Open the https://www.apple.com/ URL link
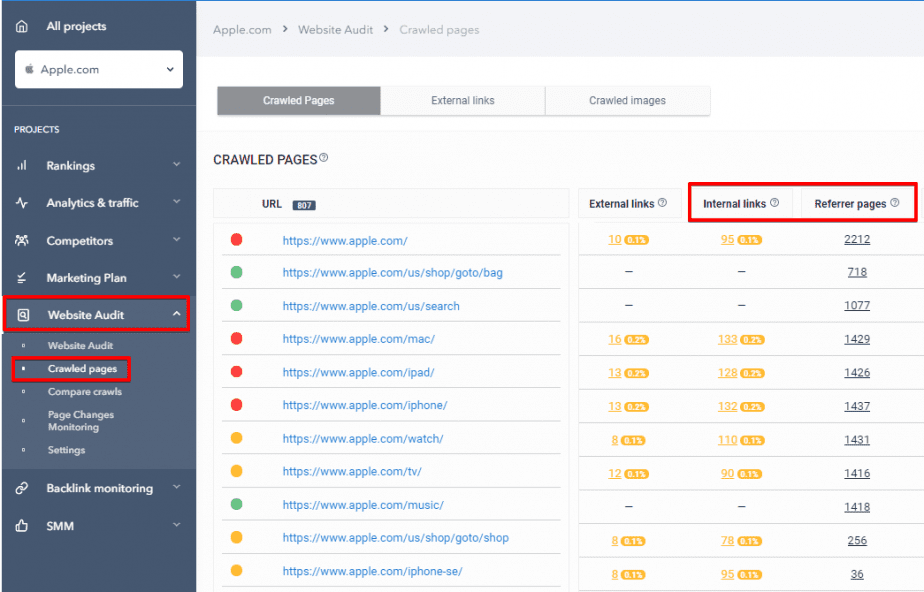Image resolution: width=924 pixels, height=592 pixels. (345, 240)
